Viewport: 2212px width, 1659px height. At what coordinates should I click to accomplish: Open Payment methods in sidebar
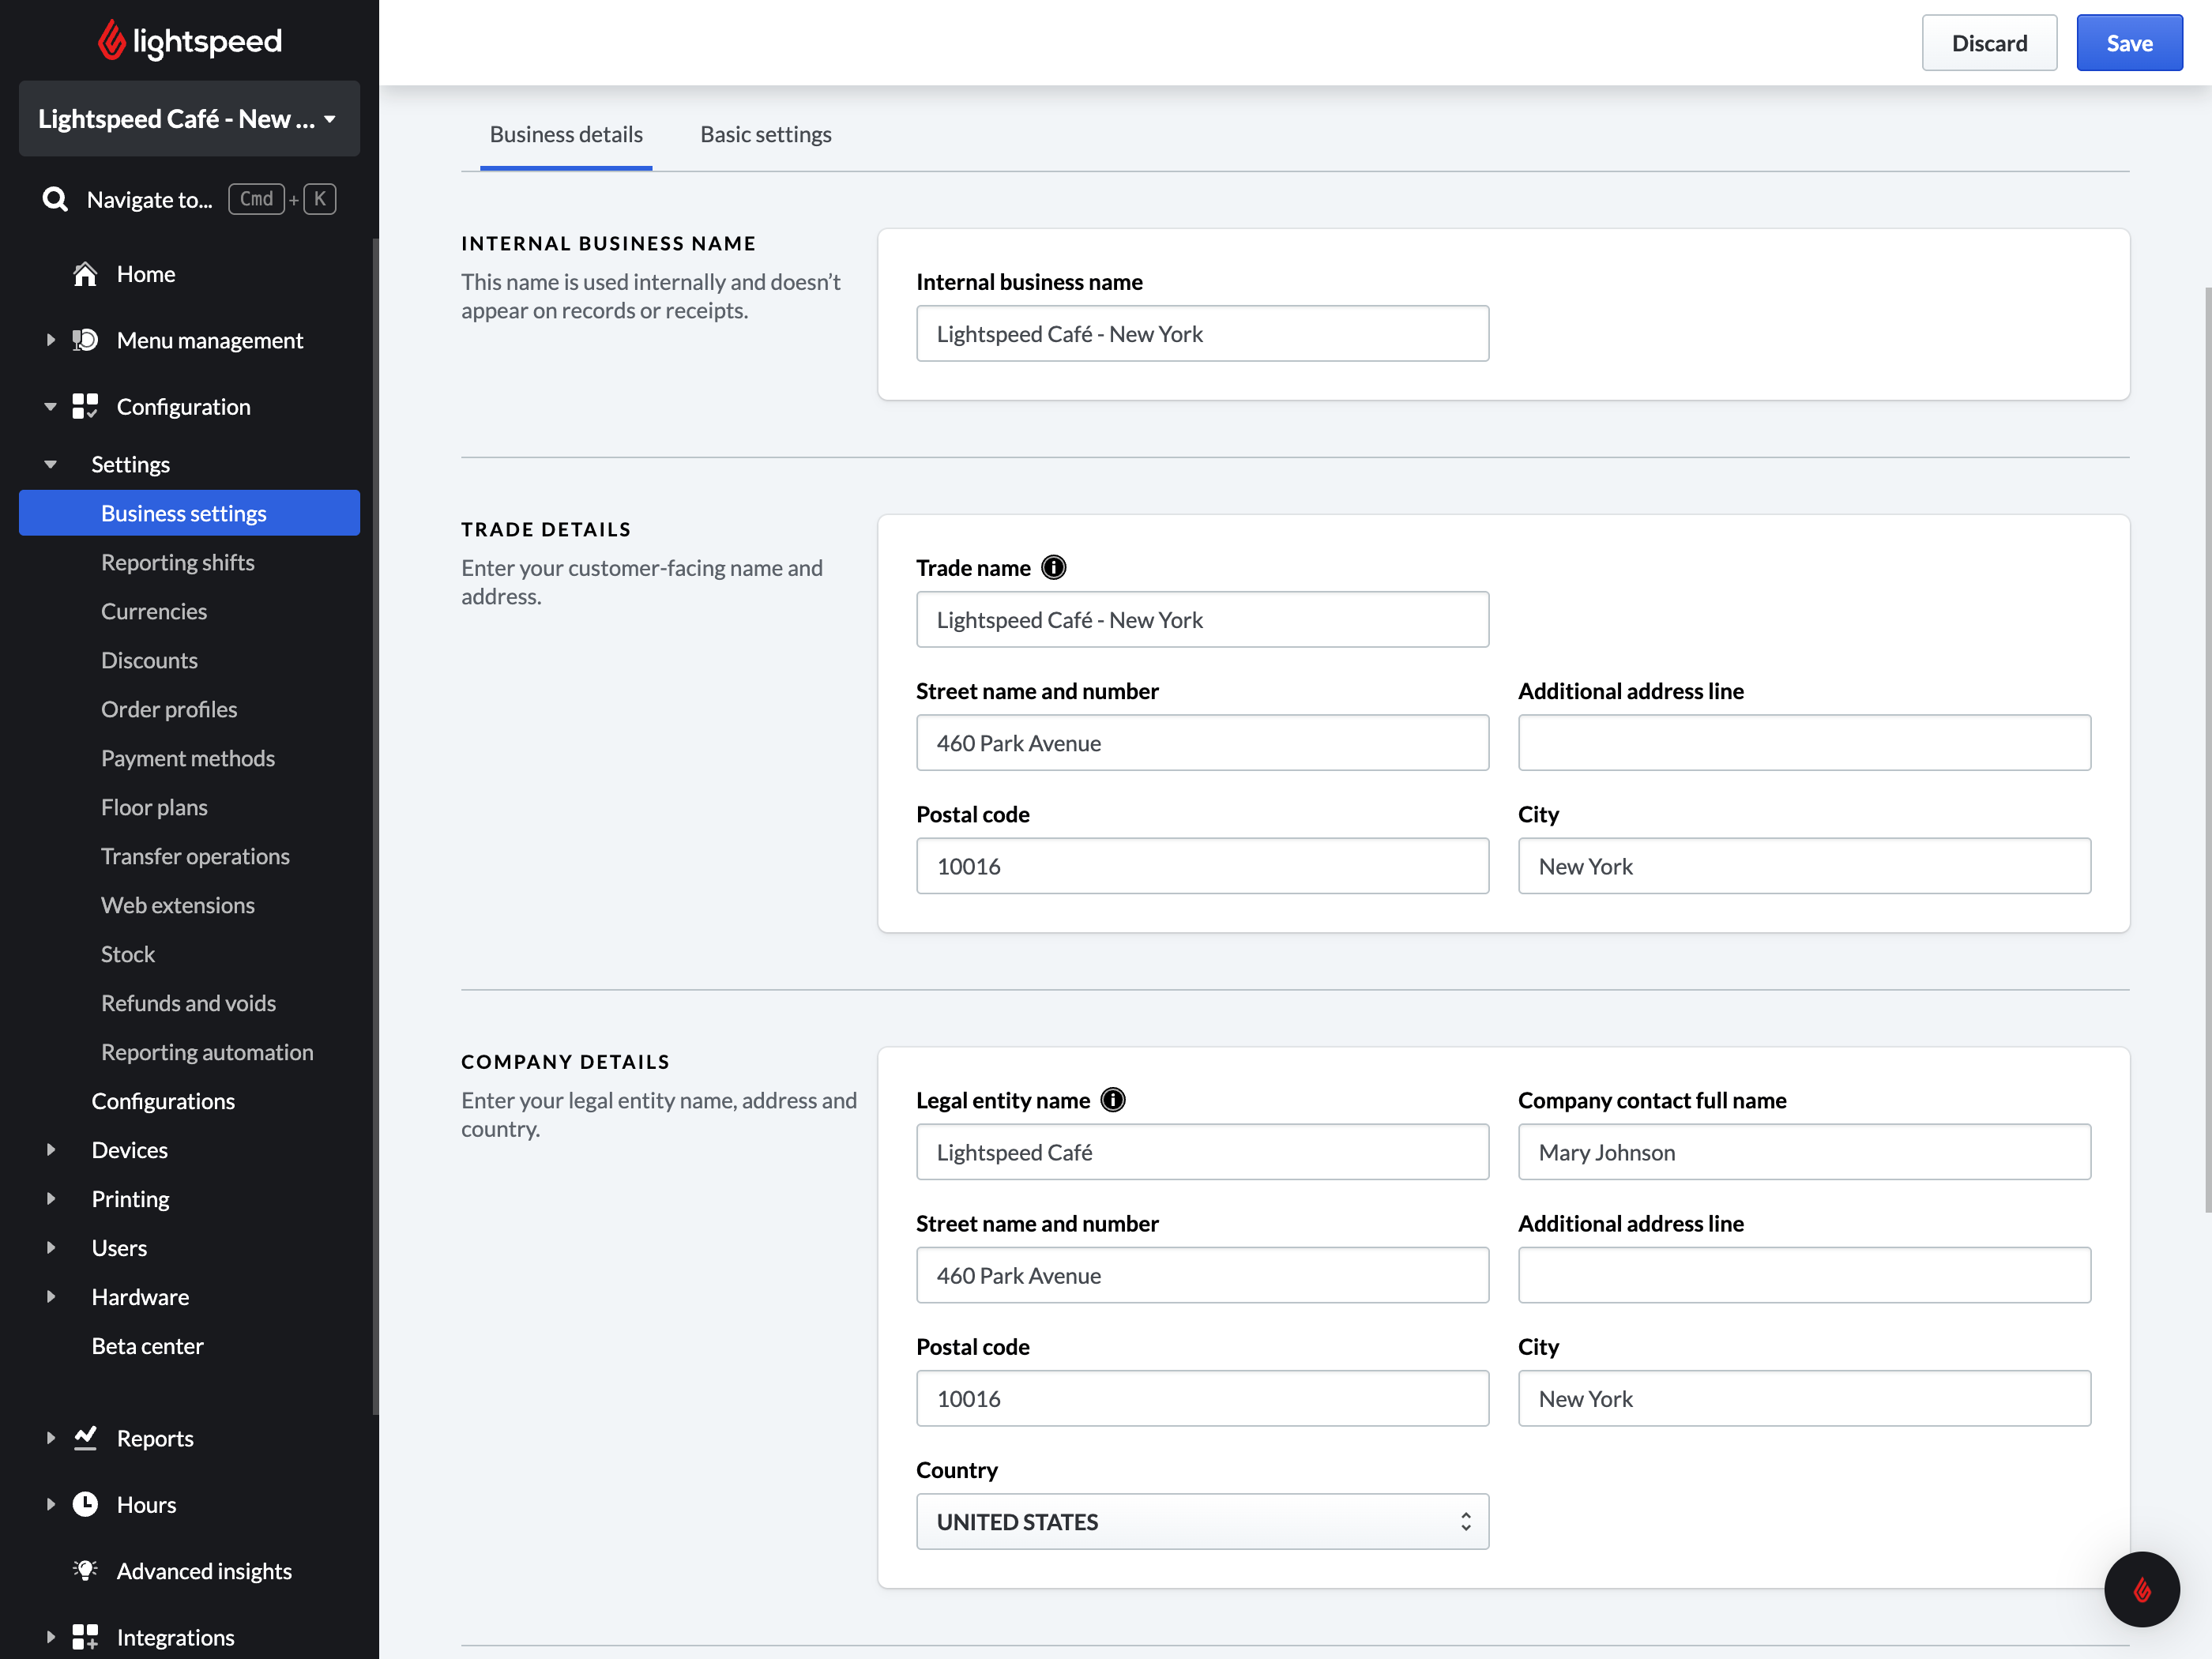click(187, 758)
